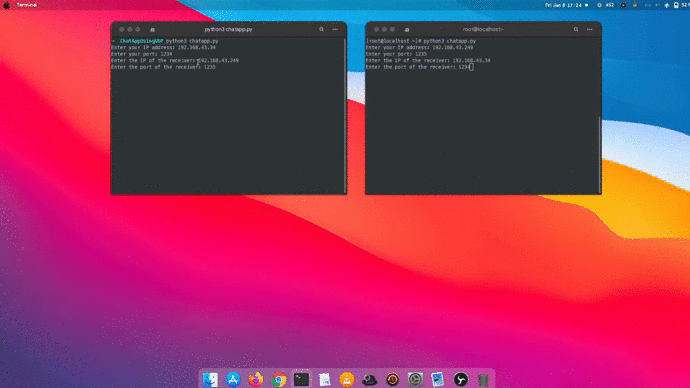Click receiver IP 192.168.43.249 line in left terminal
Image resolution: width=690 pixels, height=388 pixels.
(175, 61)
